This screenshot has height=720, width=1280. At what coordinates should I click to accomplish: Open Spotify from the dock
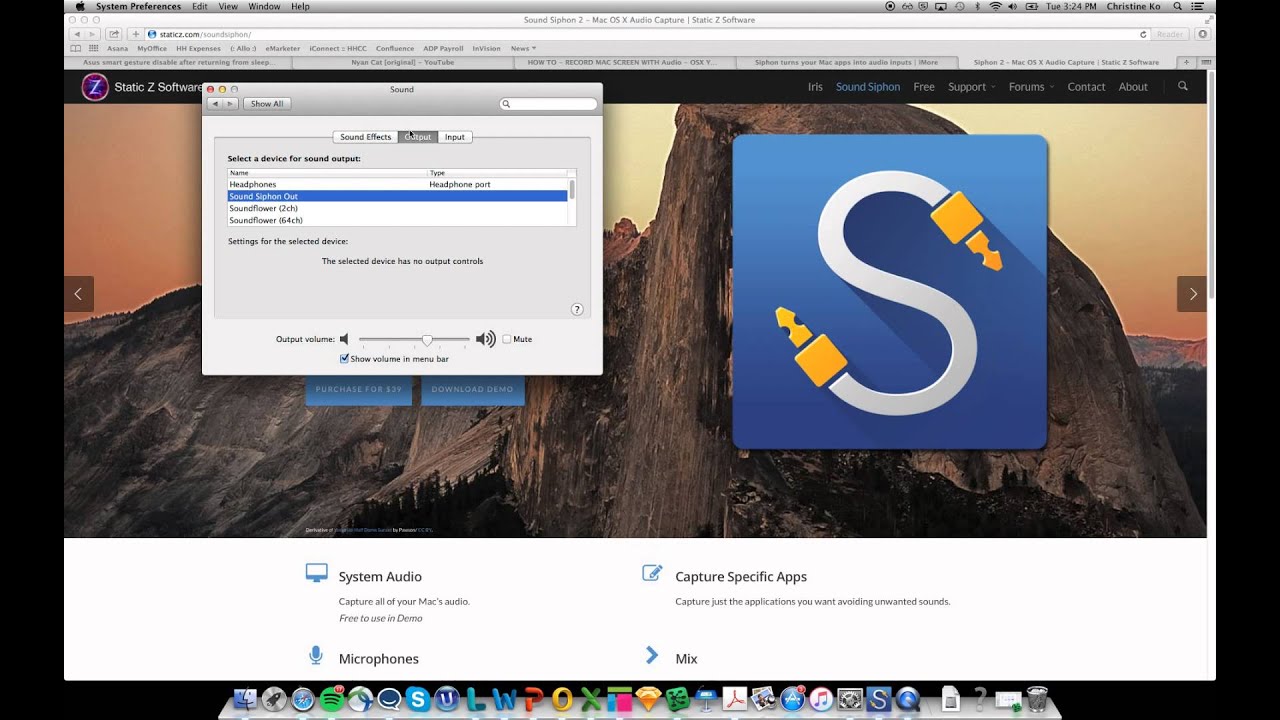coord(333,699)
